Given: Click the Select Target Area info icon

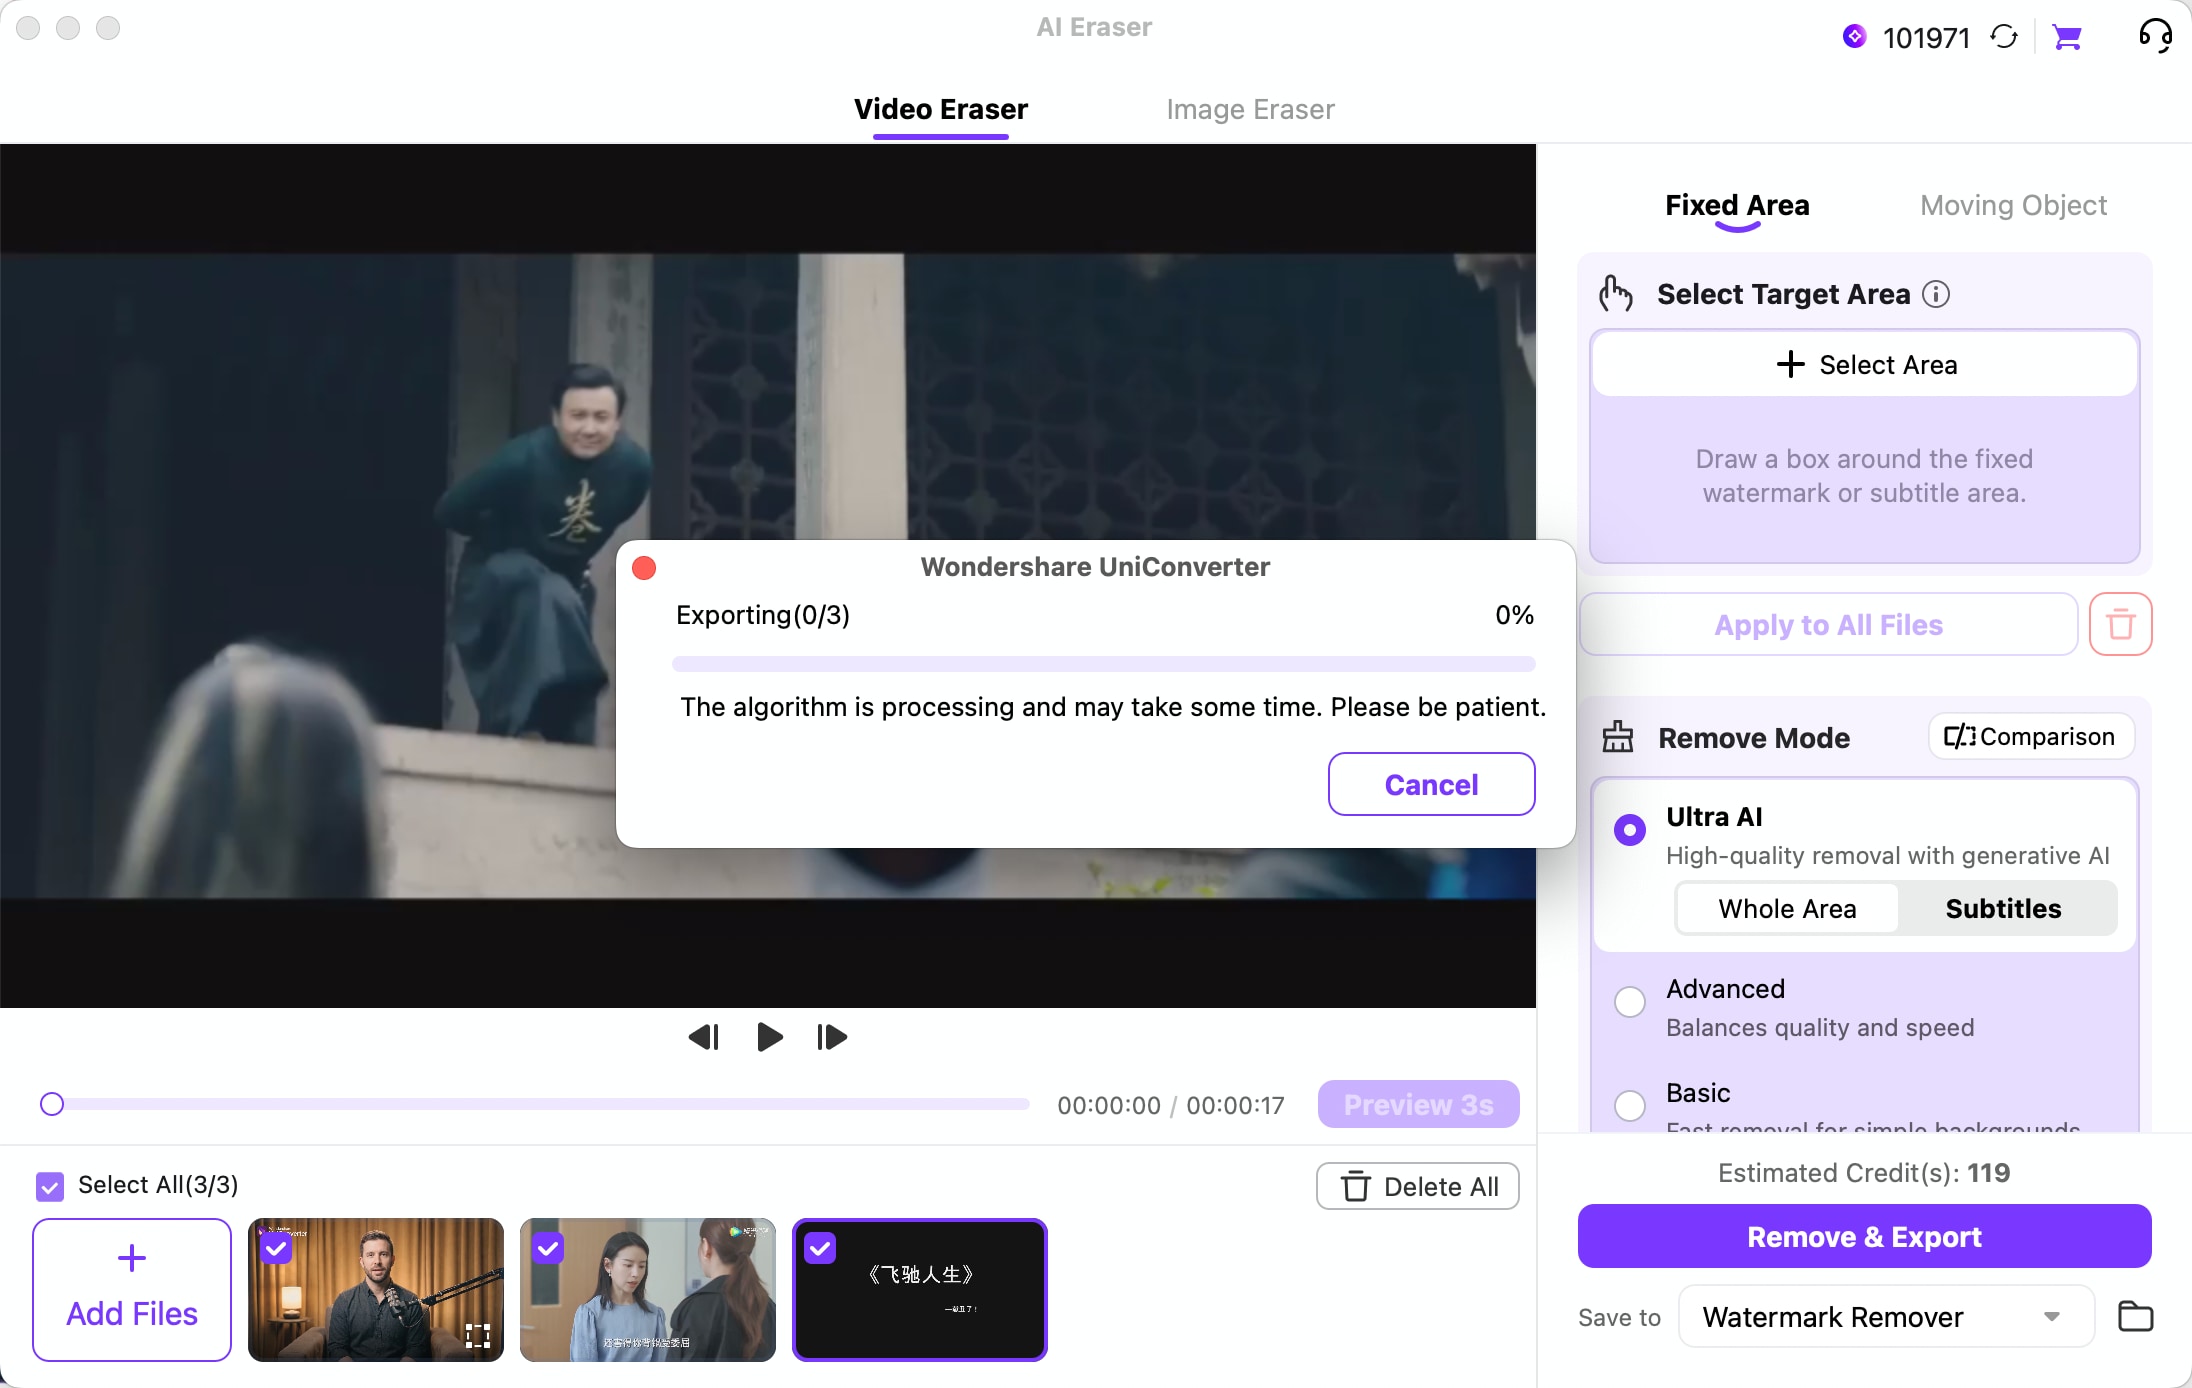Looking at the screenshot, I should 1936,294.
